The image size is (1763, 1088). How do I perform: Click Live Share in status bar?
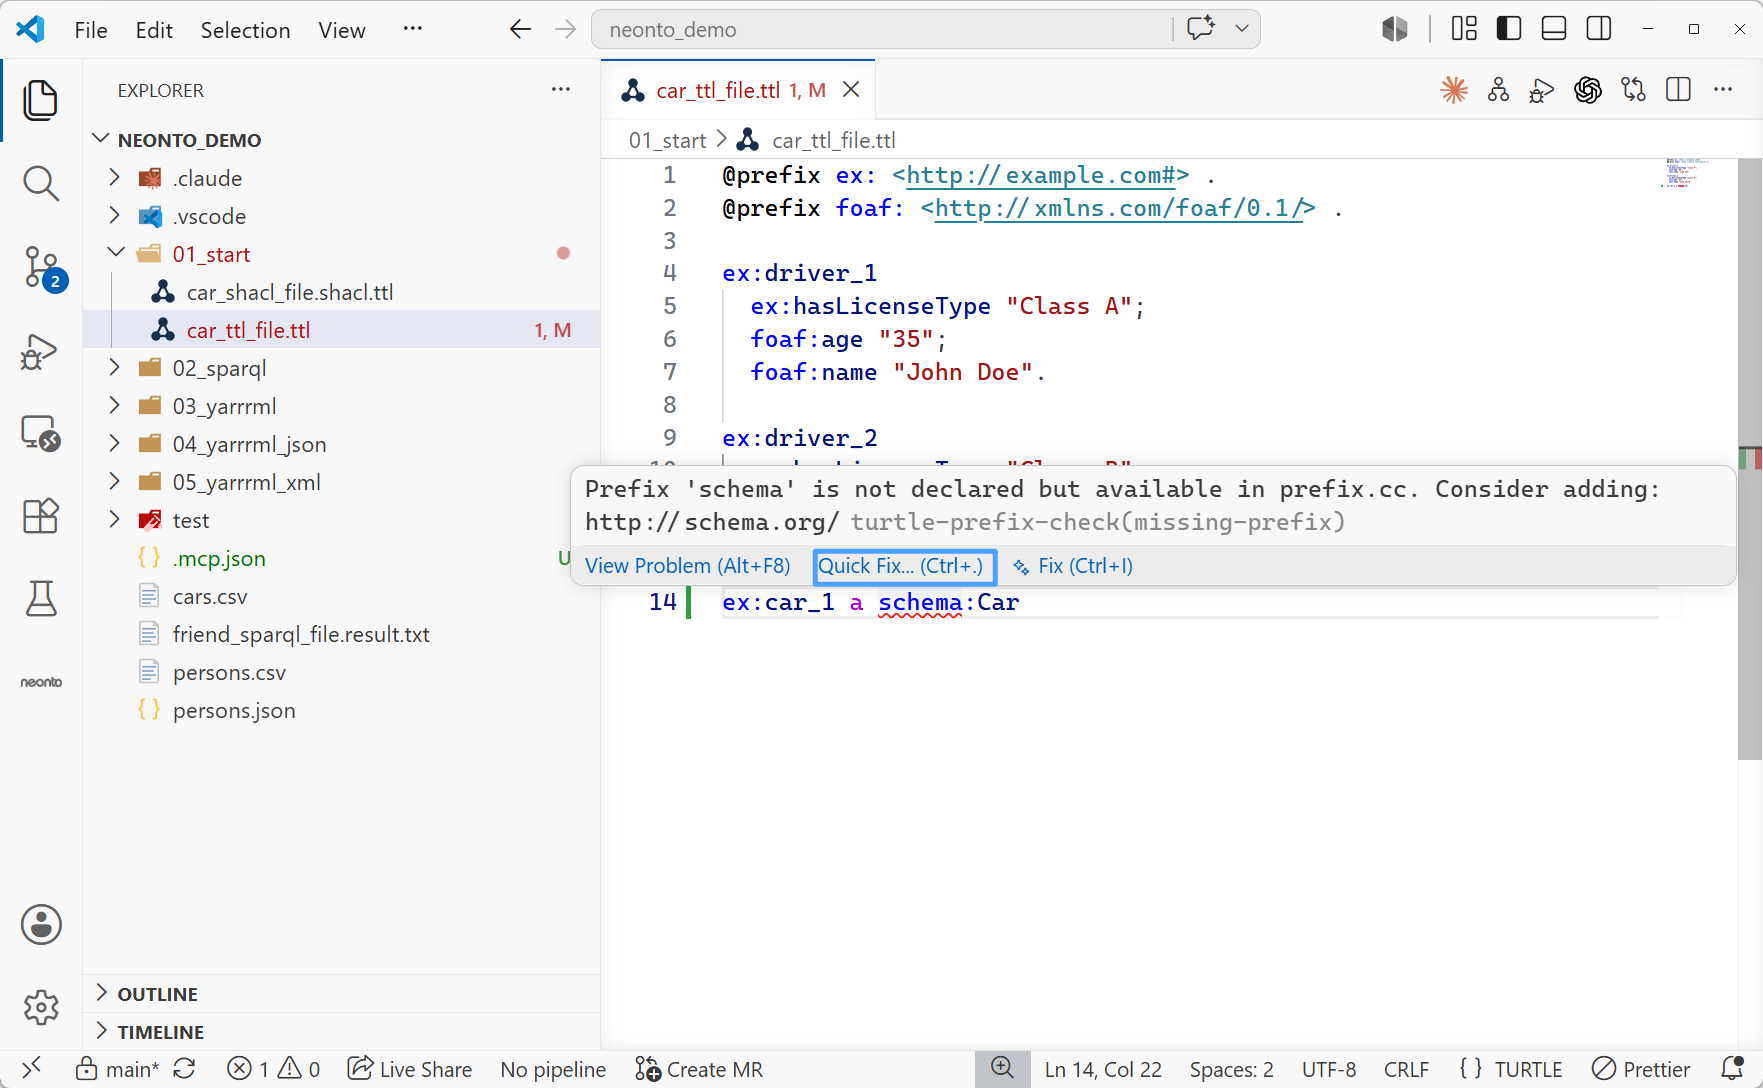[x=410, y=1069]
